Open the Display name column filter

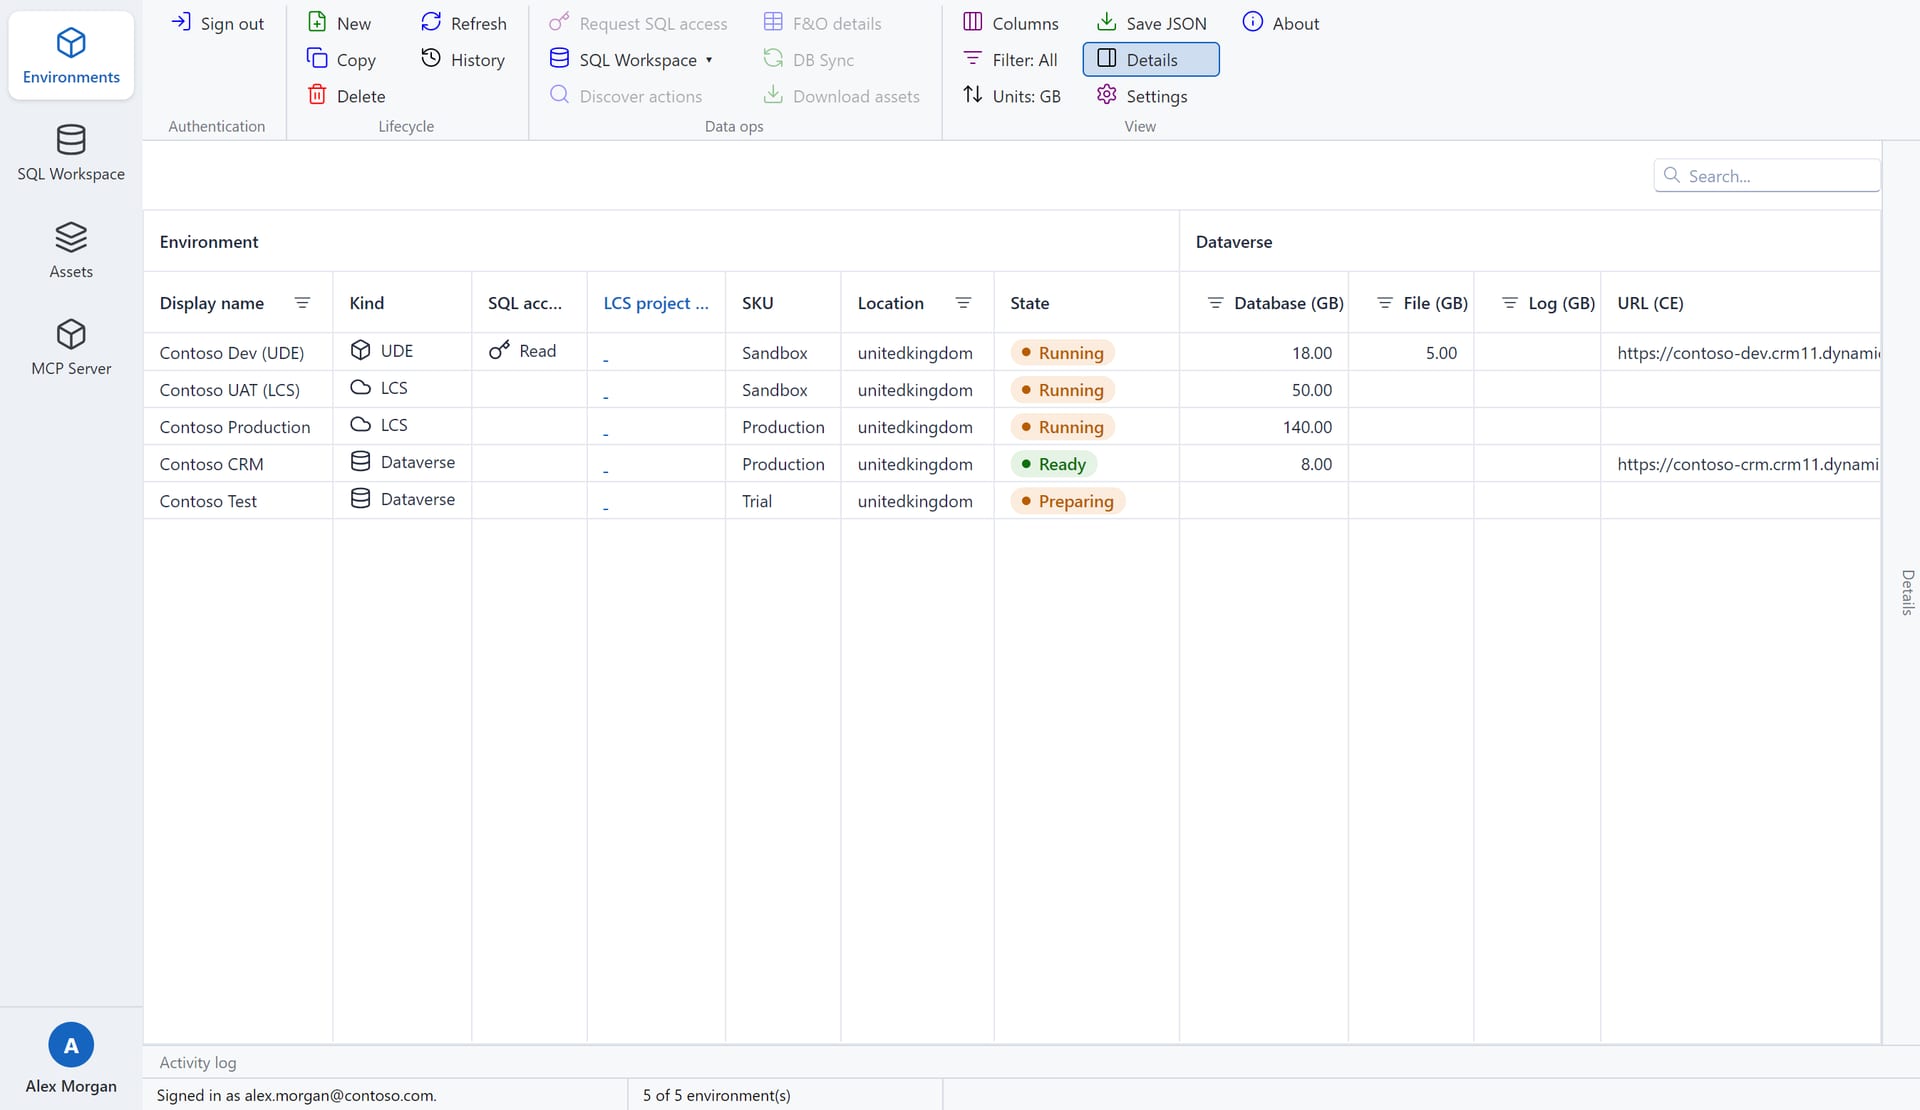click(x=302, y=303)
